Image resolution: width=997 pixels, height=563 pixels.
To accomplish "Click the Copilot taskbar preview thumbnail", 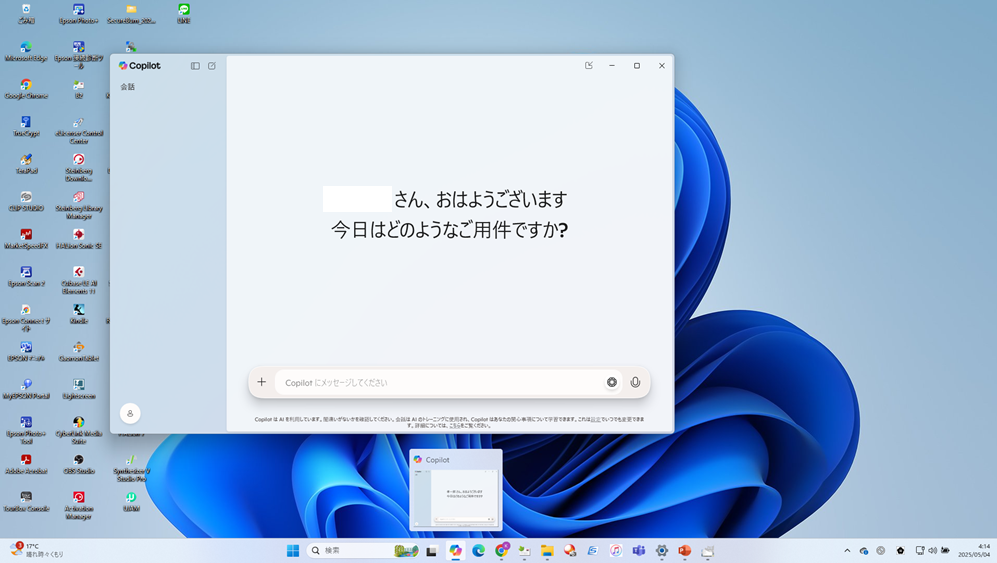I will tap(455, 490).
